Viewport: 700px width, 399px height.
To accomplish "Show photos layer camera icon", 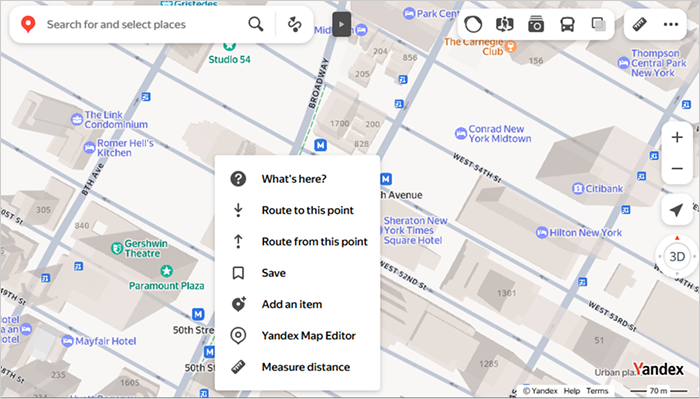I will pyautogui.click(x=536, y=24).
